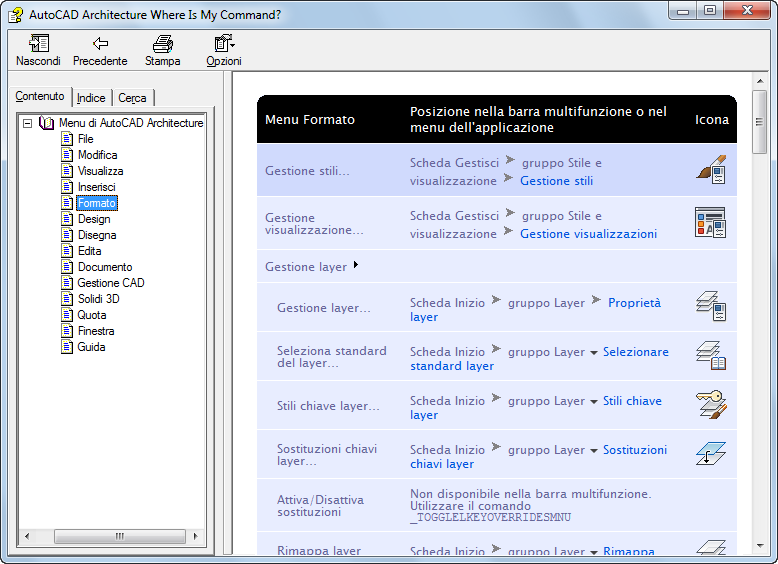Click the page icon beside File
Image resolution: width=778 pixels, height=564 pixels.
tap(67, 139)
